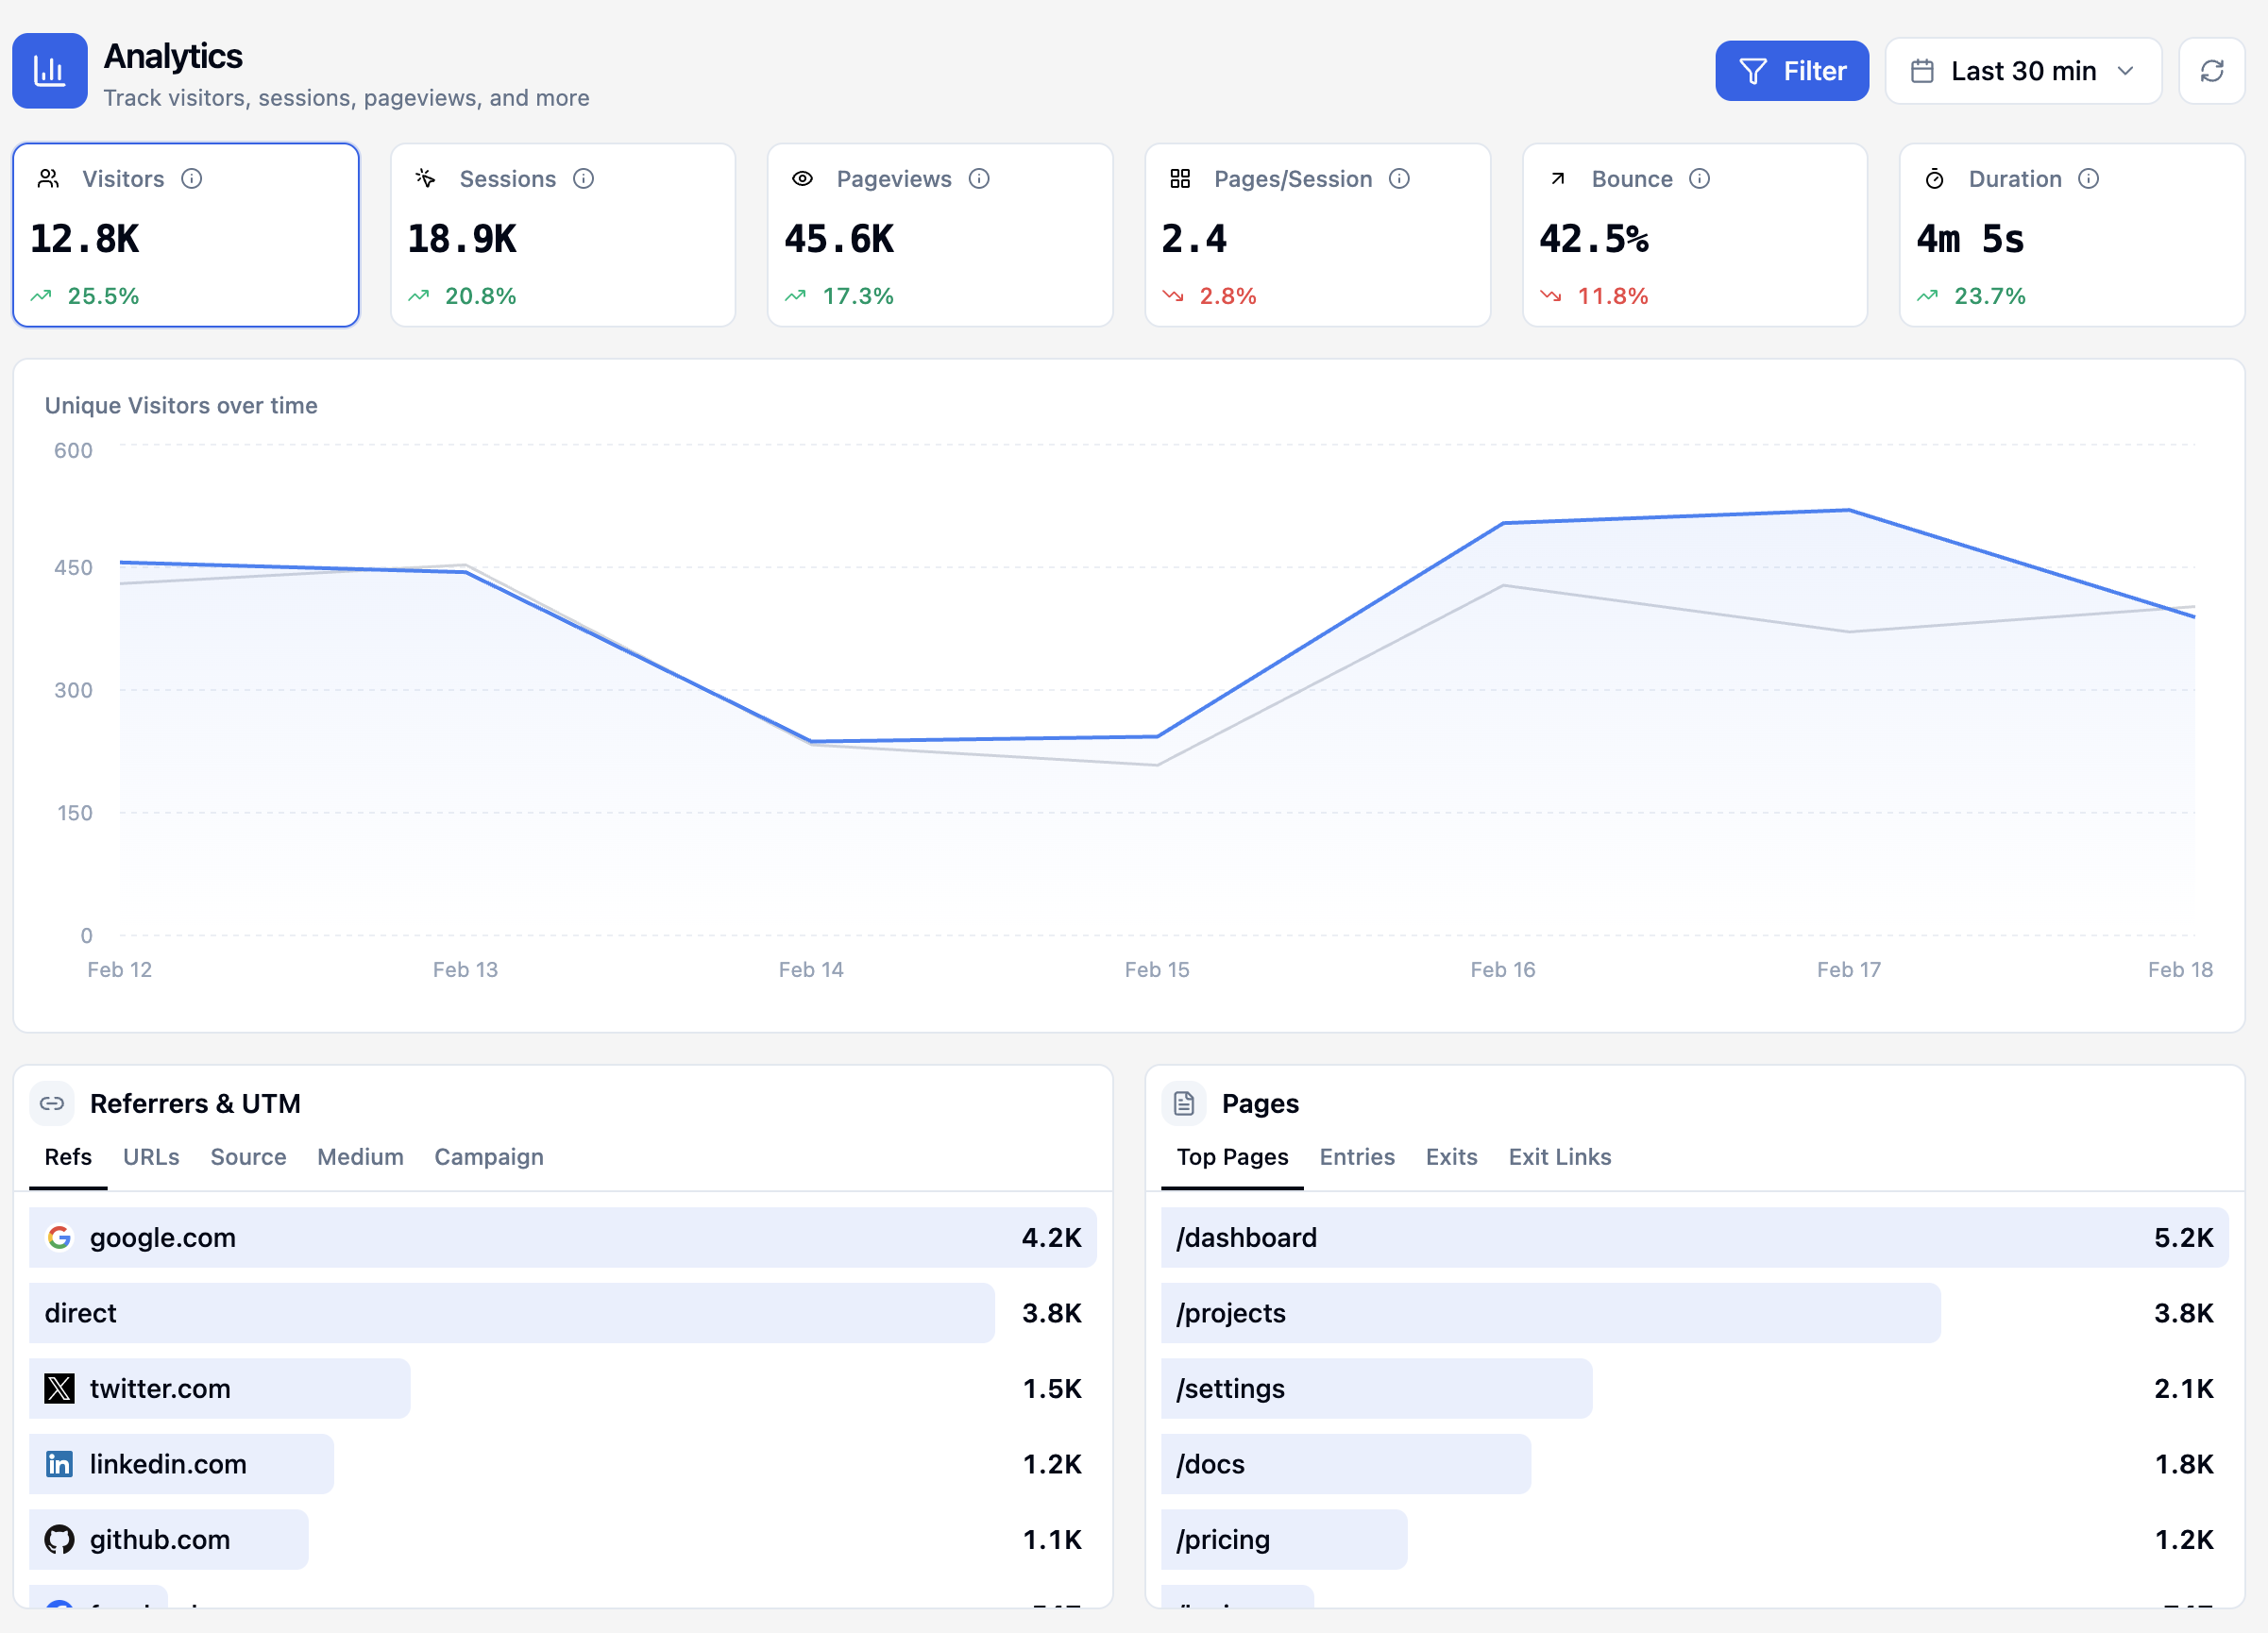
Task: Open the Campaign tab
Action: pos(489,1157)
